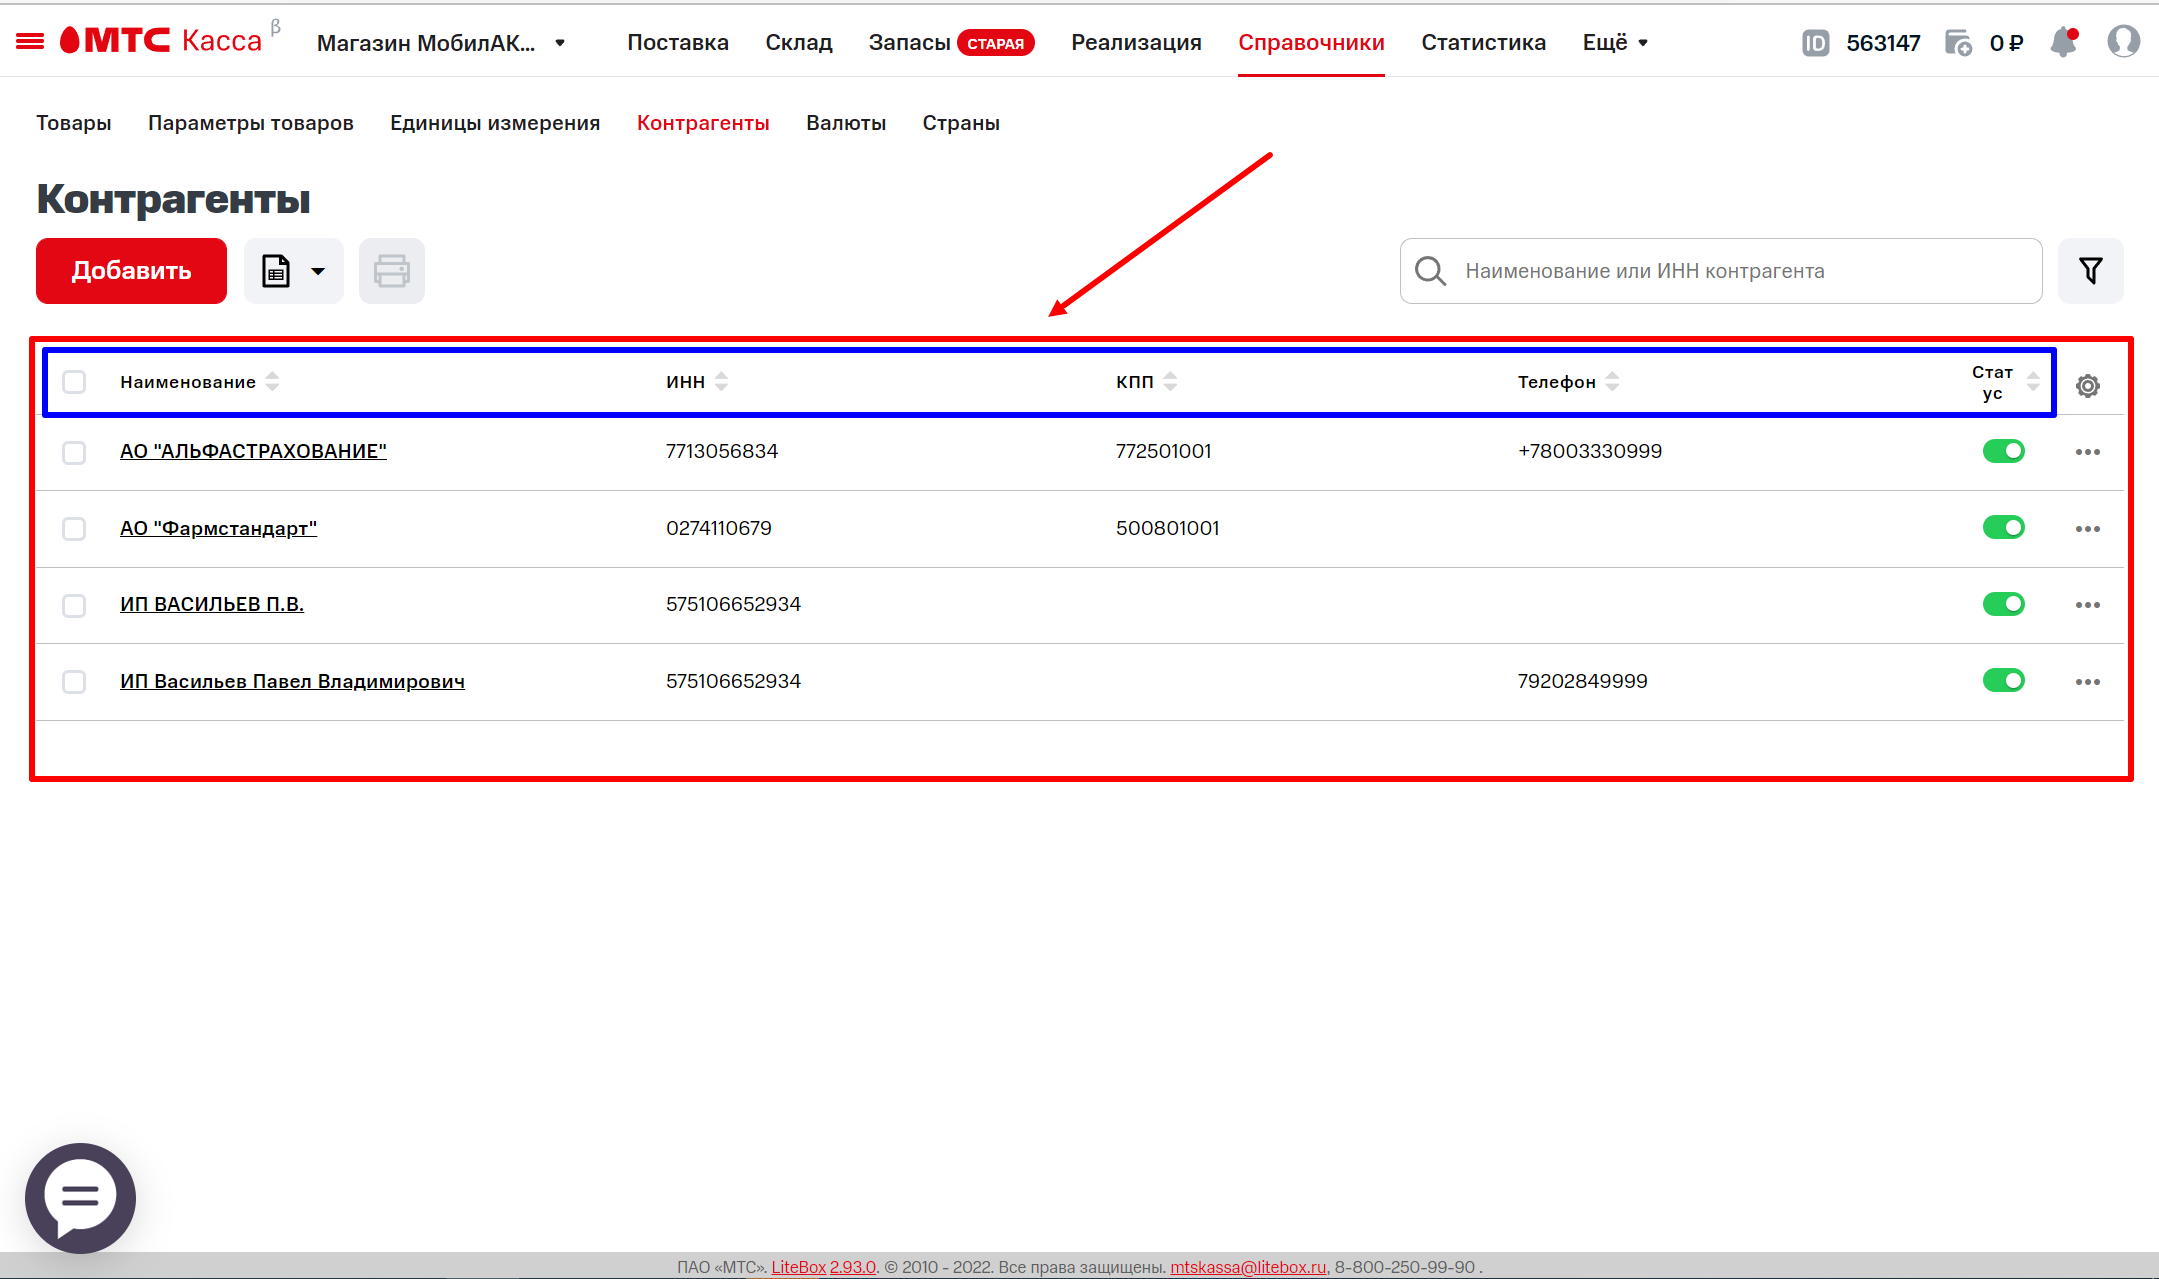Open table column settings gear

(x=2088, y=386)
